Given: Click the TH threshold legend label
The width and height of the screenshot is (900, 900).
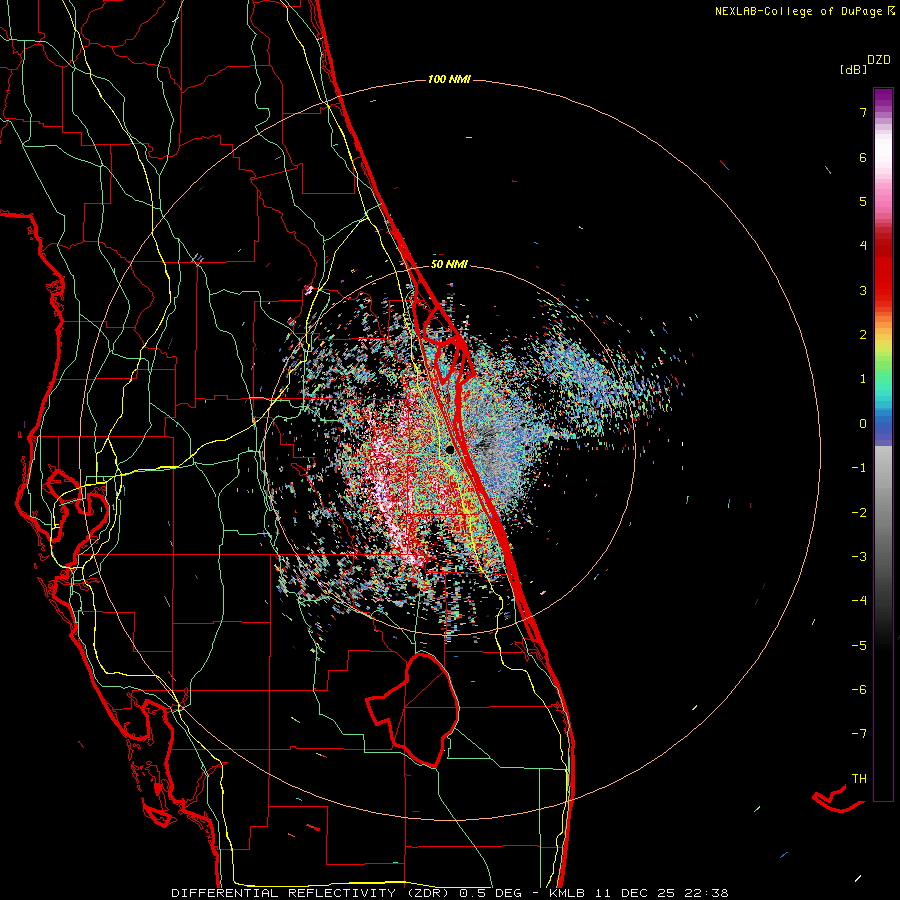Looking at the screenshot, I should click(x=859, y=779).
